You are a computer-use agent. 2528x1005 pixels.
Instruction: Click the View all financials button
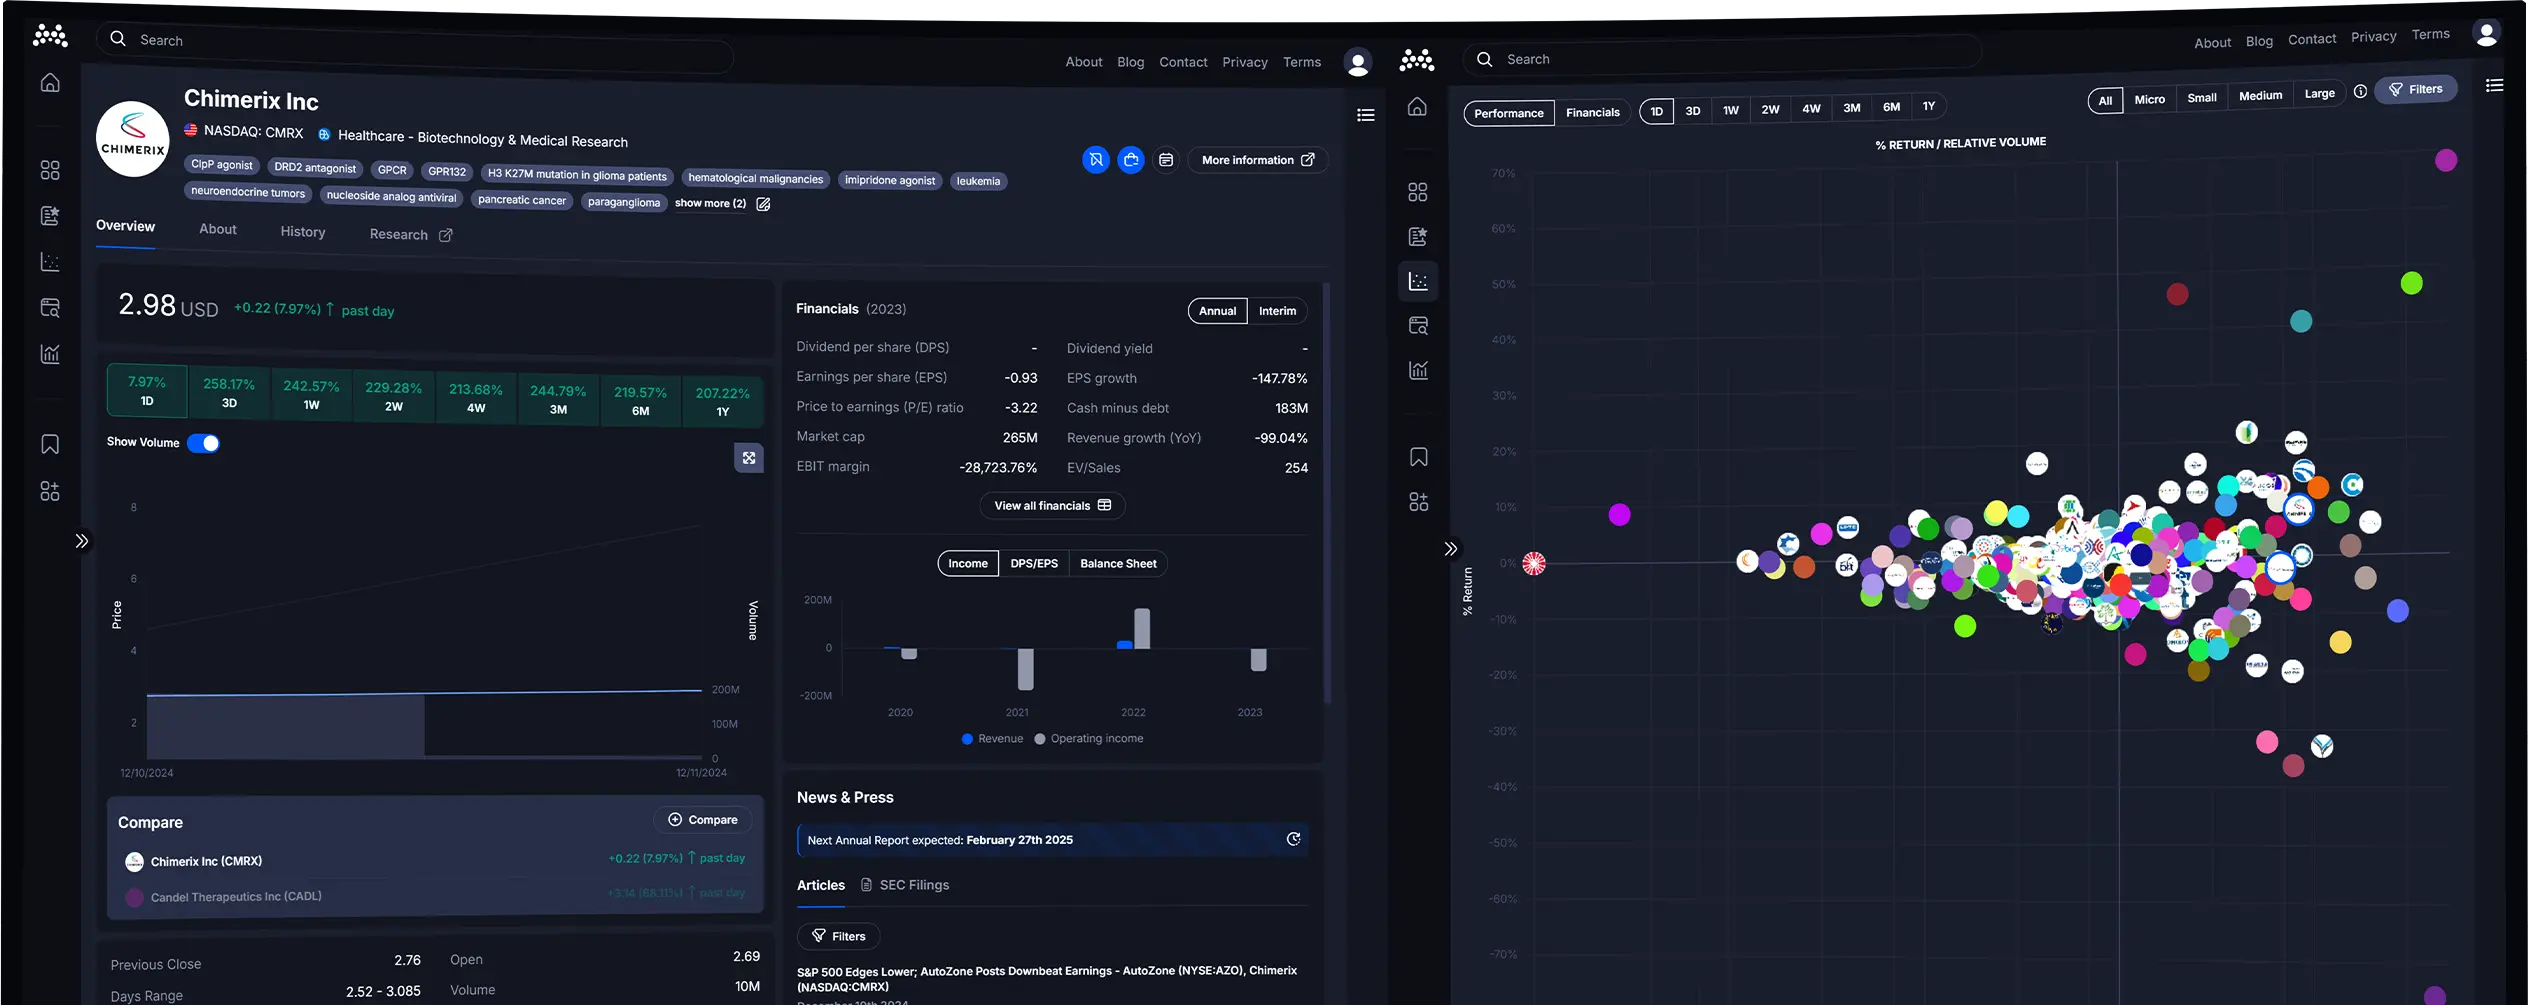coord(1052,506)
